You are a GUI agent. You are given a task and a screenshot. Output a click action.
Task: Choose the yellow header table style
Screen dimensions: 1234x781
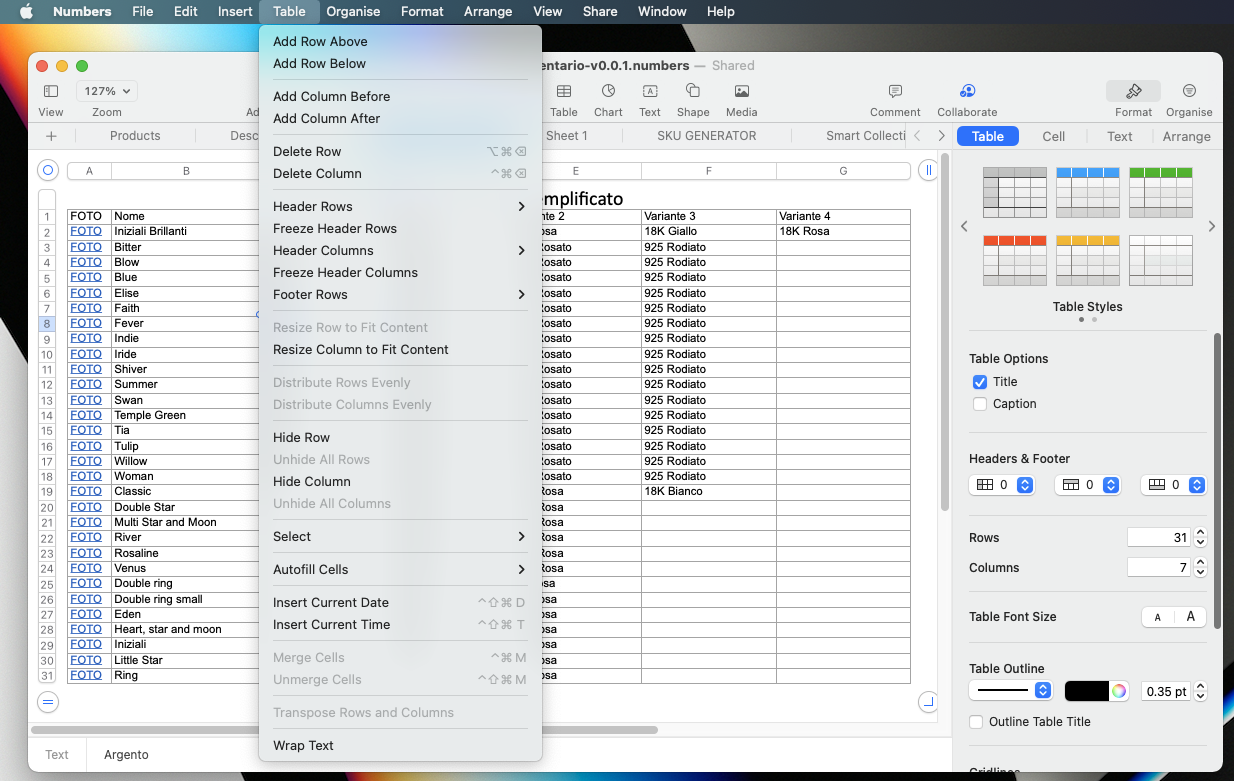click(1088, 260)
